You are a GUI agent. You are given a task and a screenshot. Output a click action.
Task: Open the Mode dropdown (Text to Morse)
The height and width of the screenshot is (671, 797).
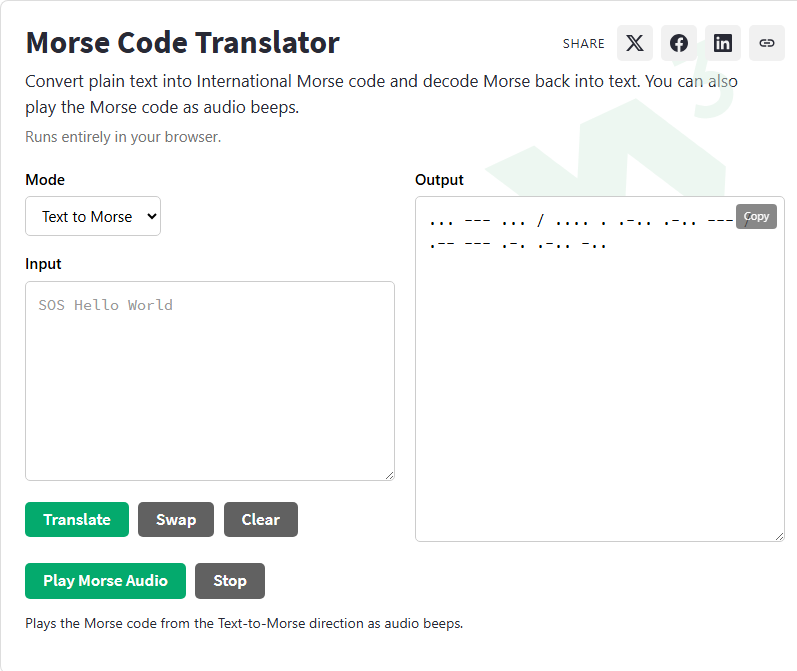tap(93, 216)
